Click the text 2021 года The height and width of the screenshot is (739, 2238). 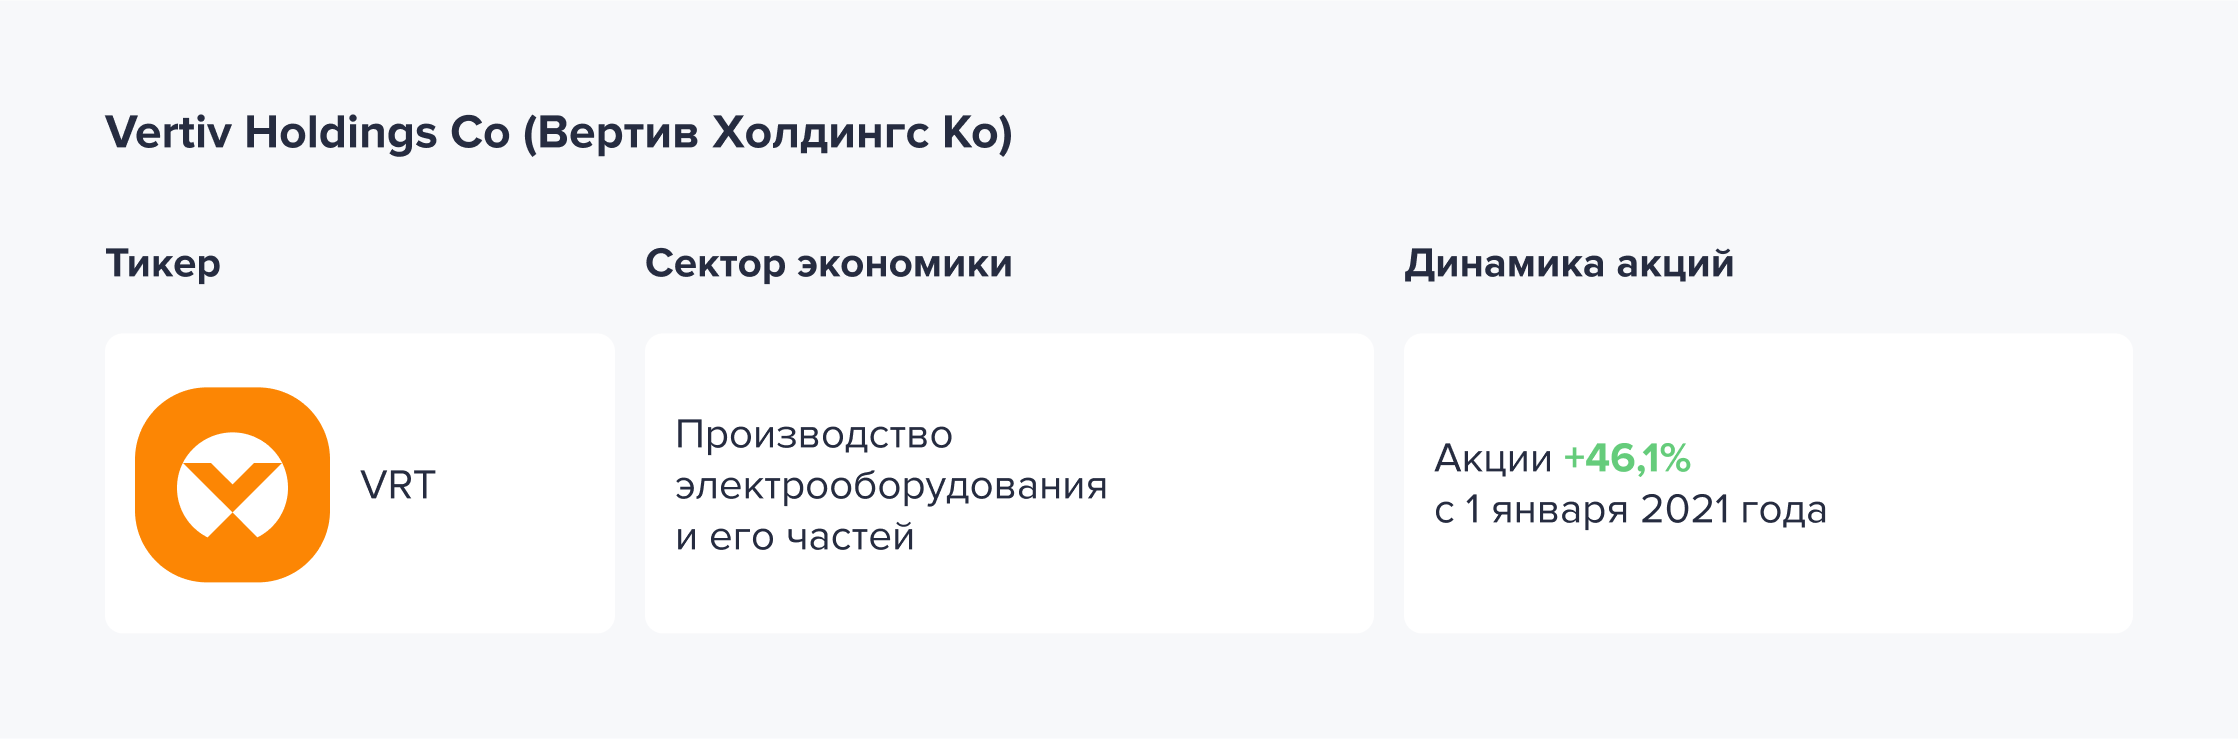[1734, 510]
